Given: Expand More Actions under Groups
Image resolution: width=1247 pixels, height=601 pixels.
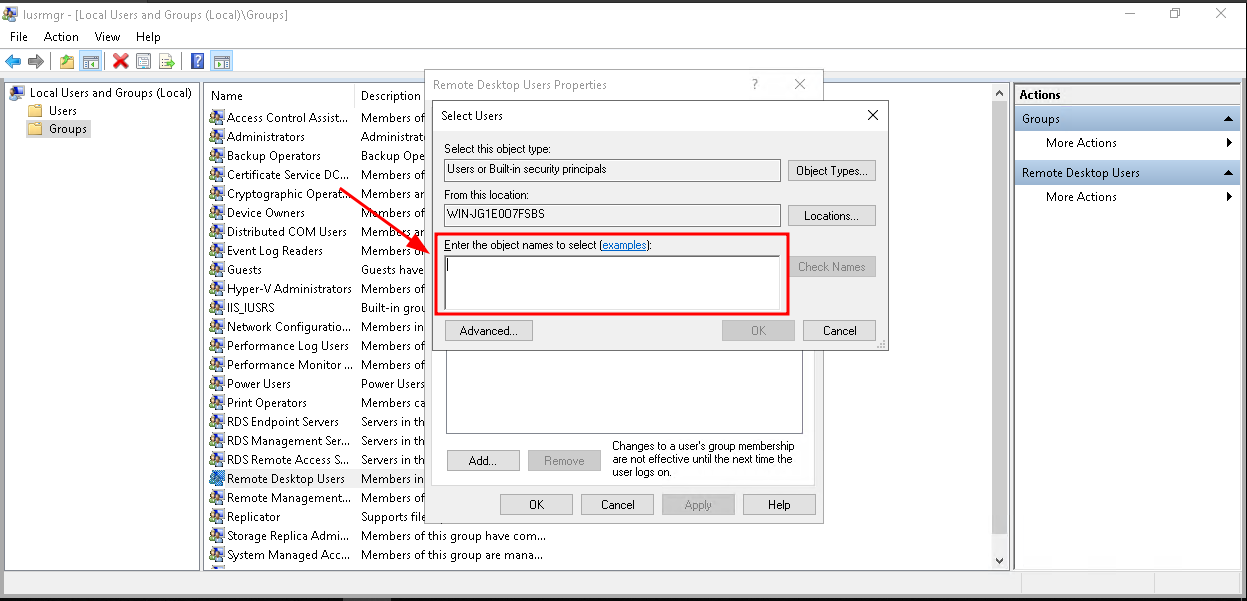Looking at the screenshot, I should point(1228,143).
